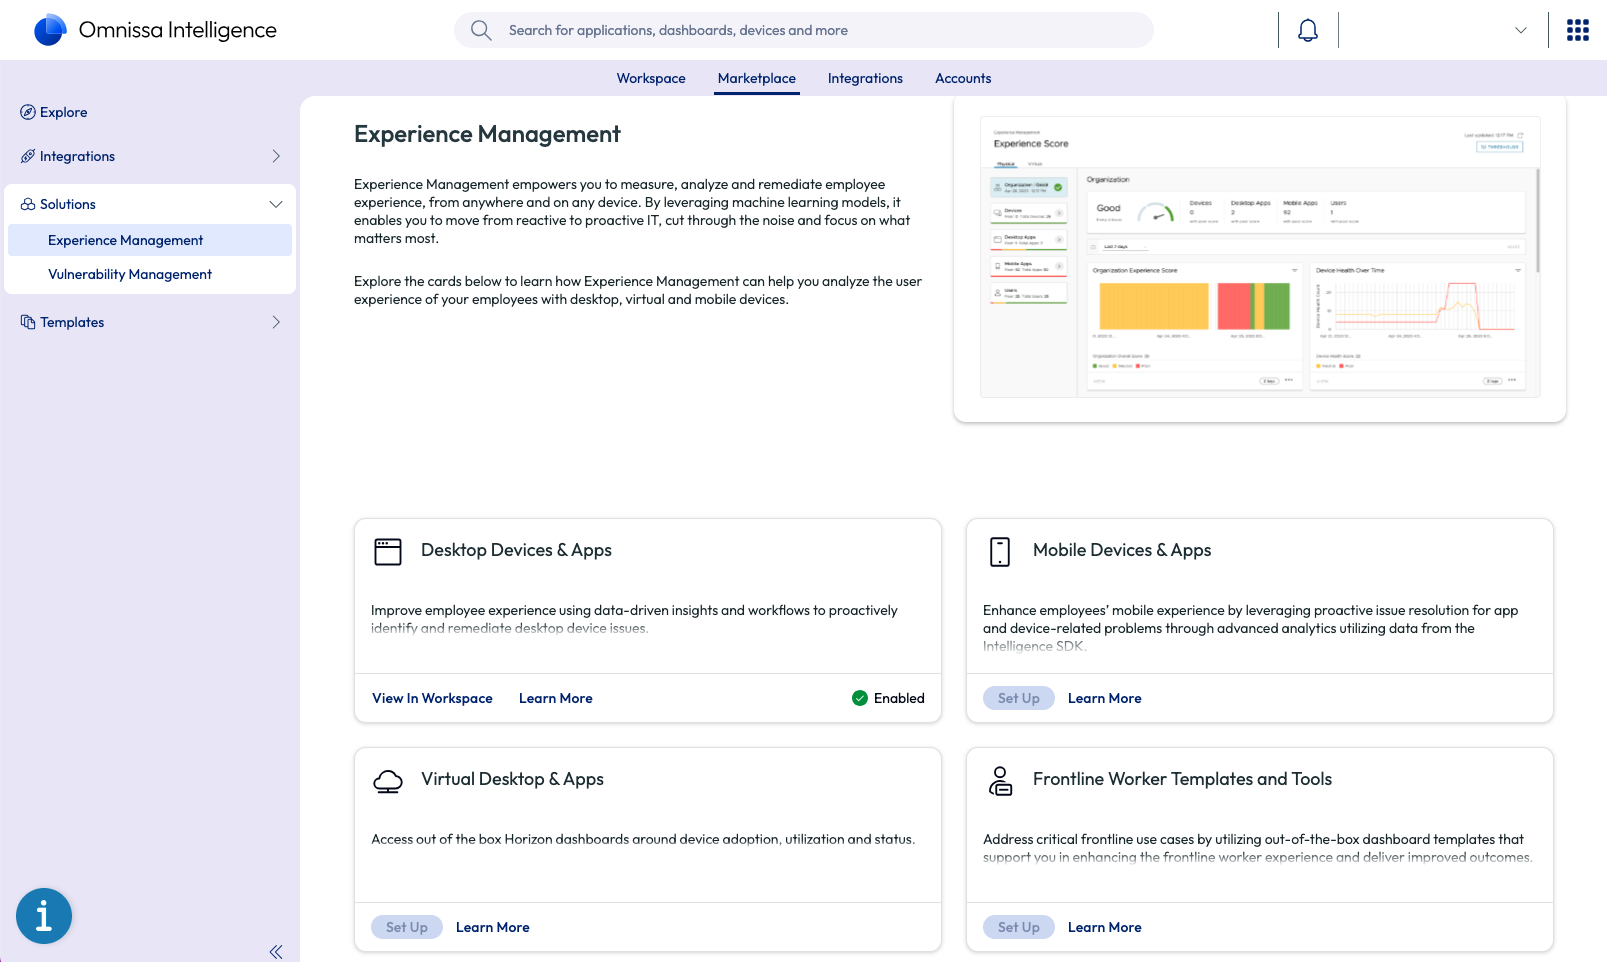Click the Desktop Devices & Apps window icon
Image resolution: width=1607 pixels, height=962 pixels.
point(388,552)
